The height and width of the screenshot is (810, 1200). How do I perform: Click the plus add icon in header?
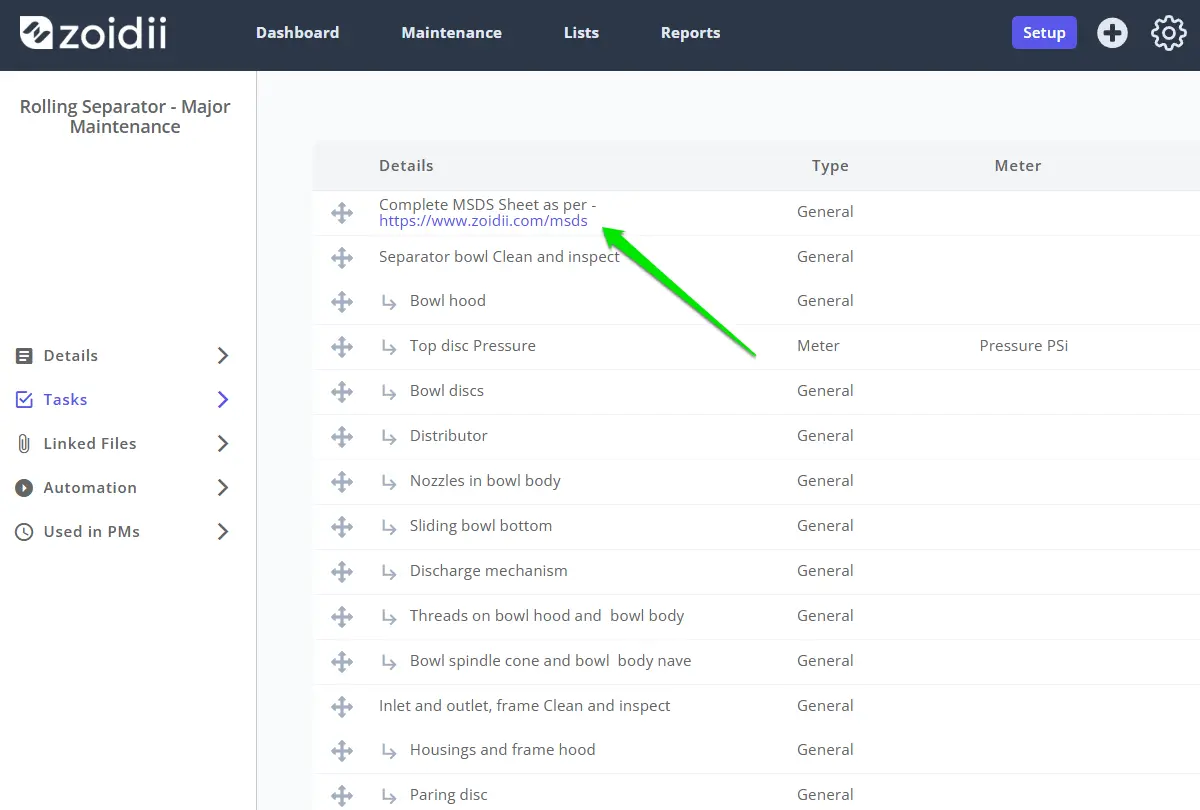[x=1112, y=33]
